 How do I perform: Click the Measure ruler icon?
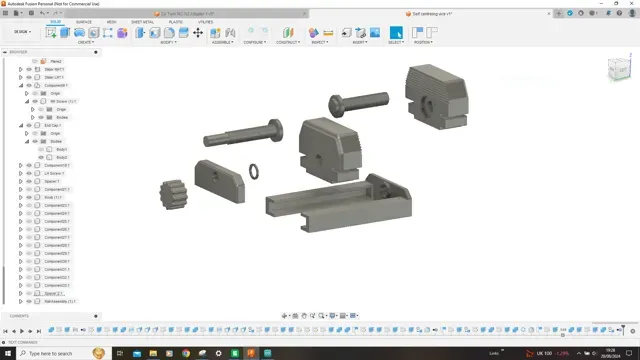pyautogui.click(x=328, y=33)
